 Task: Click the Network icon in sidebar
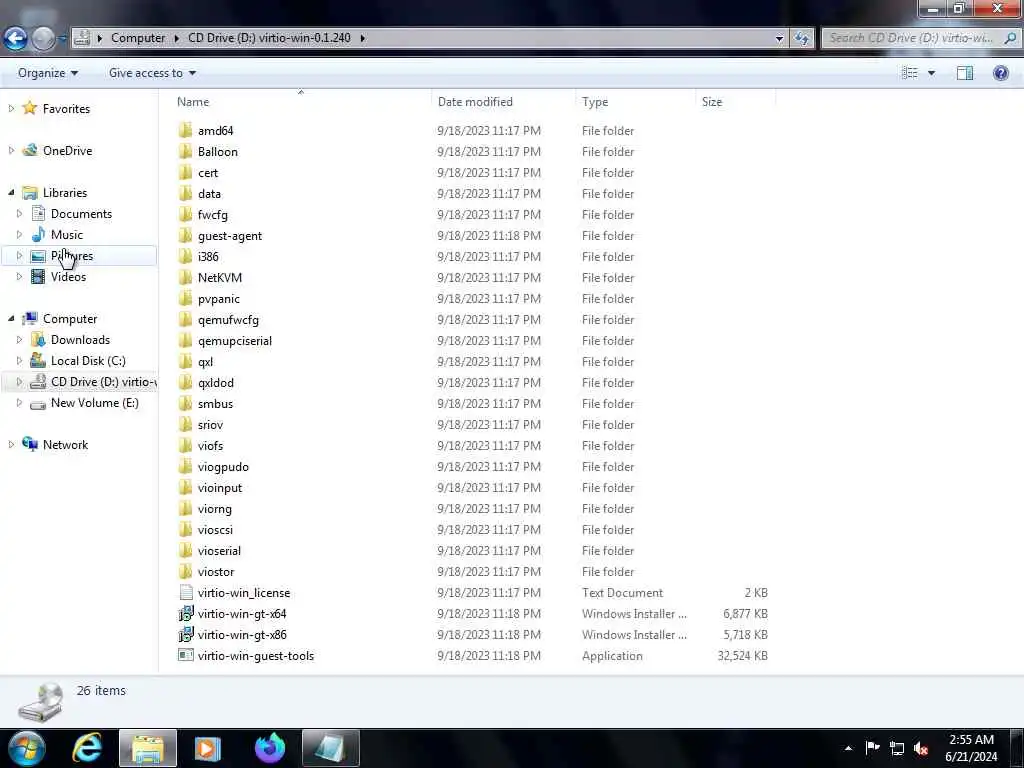(x=29, y=444)
